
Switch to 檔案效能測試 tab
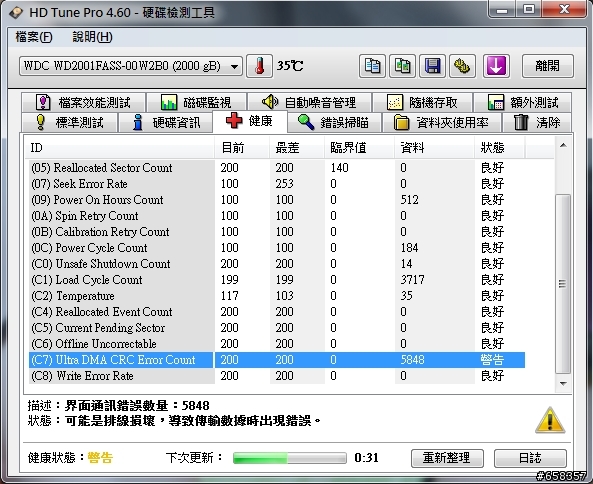[84, 102]
